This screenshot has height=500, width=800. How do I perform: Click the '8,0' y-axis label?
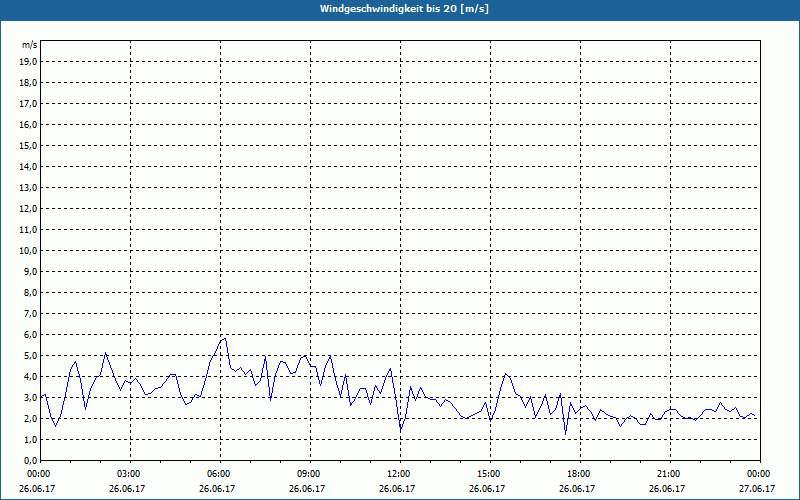click(30, 292)
